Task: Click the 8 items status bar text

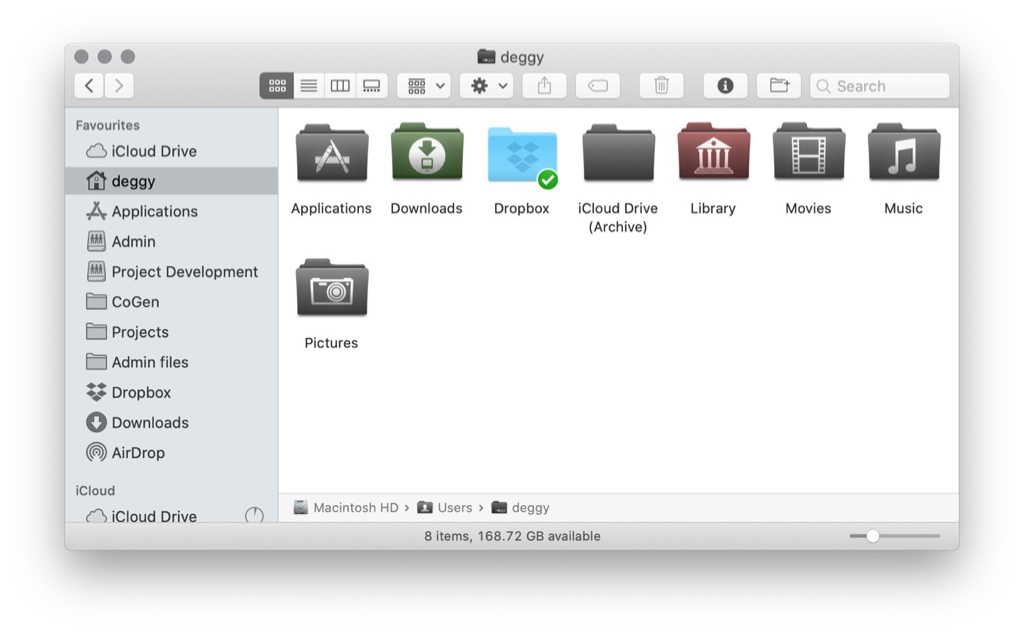Action: point(513,536)
